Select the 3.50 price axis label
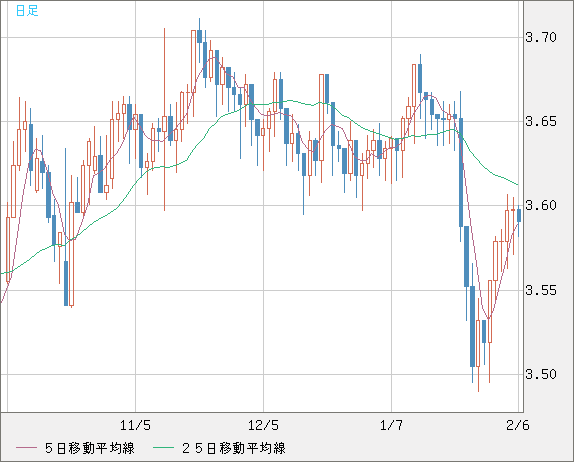 (541, 375)
